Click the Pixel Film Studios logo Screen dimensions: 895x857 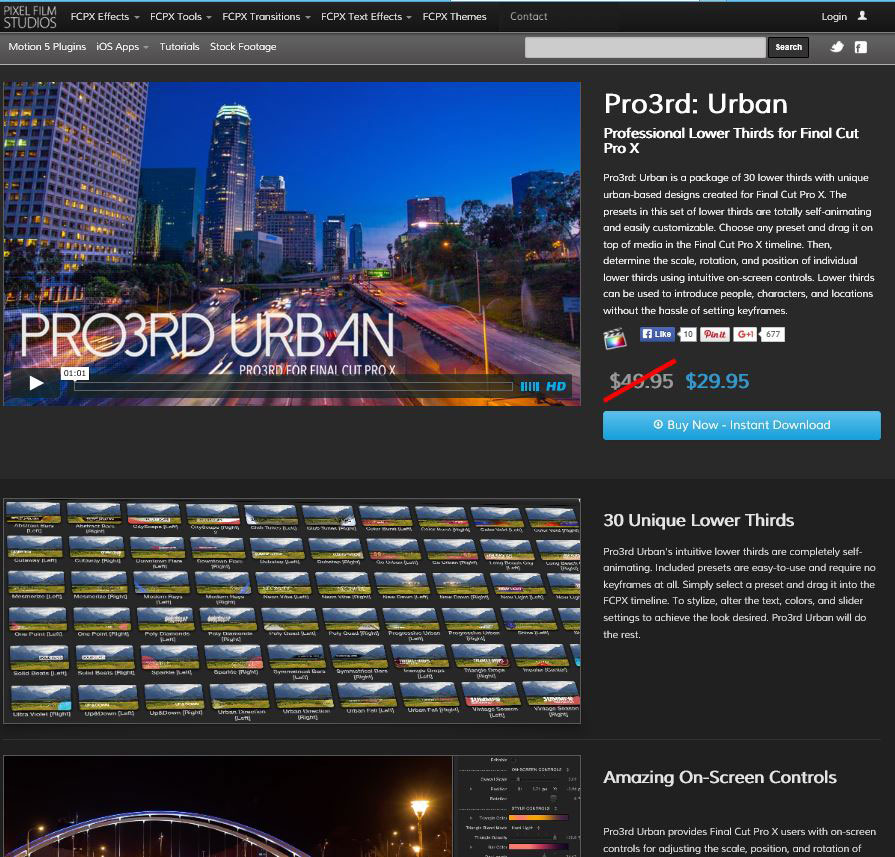(x=30, y=17)
